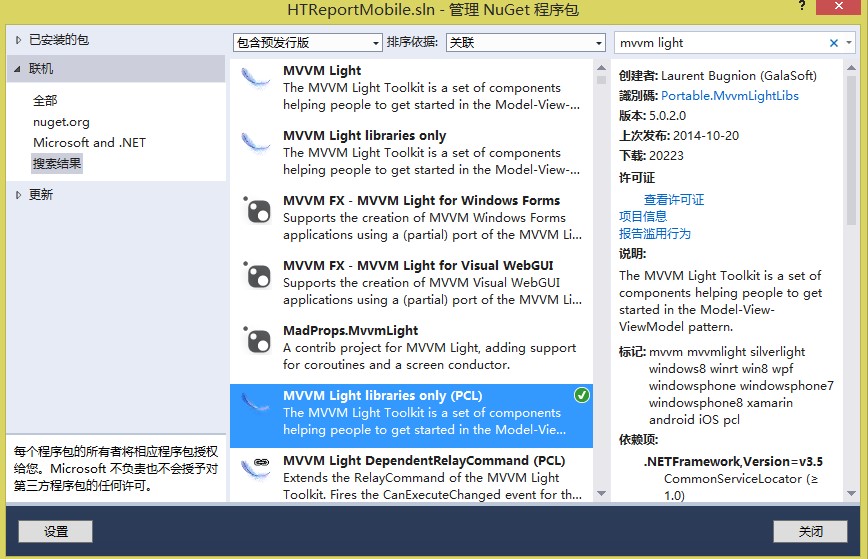
Task: Select MVVM FX - MVVM Light for Windows Forms
Action: pos(421,200)
